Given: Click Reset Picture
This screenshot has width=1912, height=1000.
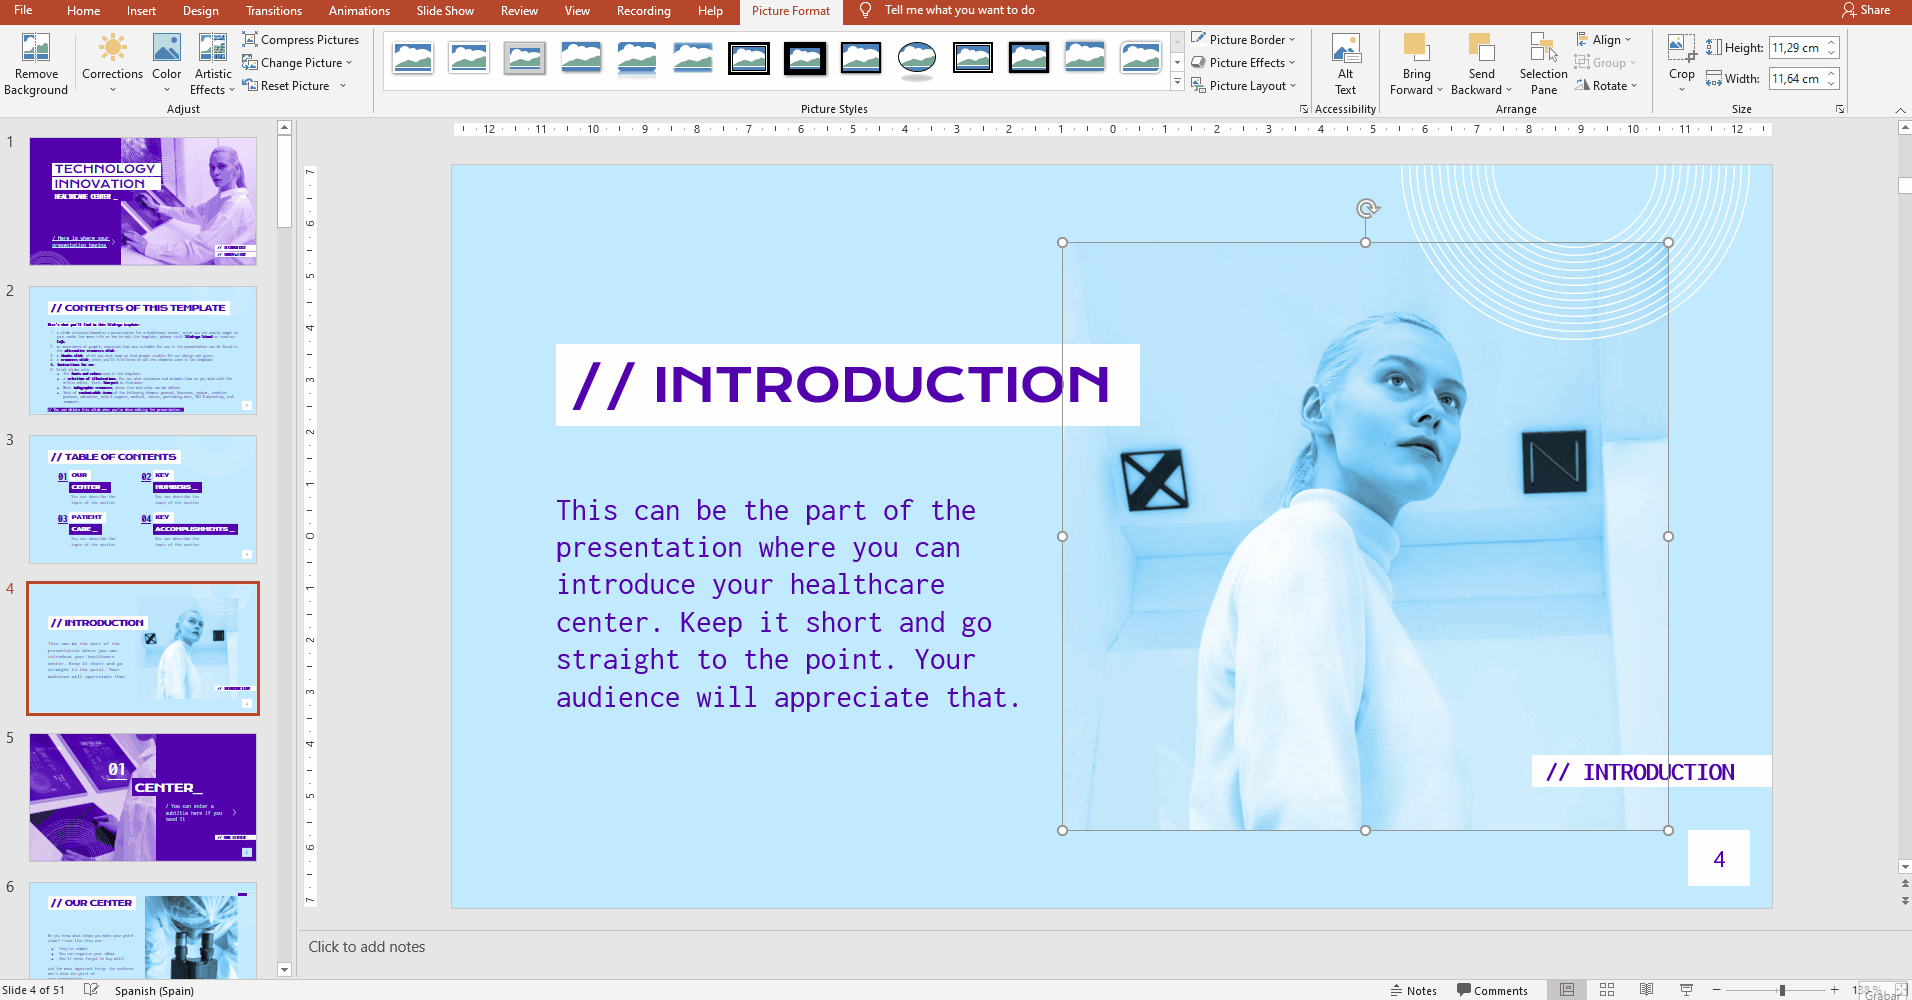Looking at the screenshot, I should click(294, 86).
